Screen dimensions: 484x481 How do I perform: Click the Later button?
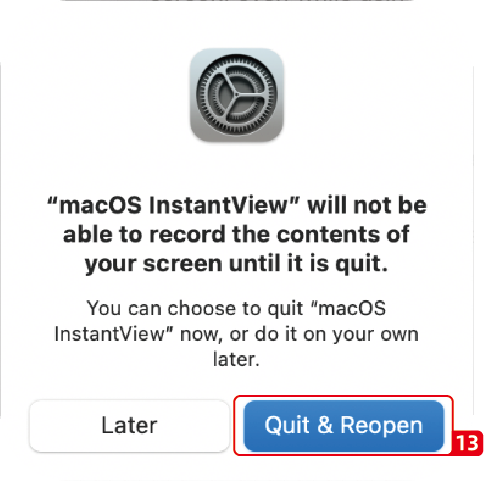coord(129,426)
